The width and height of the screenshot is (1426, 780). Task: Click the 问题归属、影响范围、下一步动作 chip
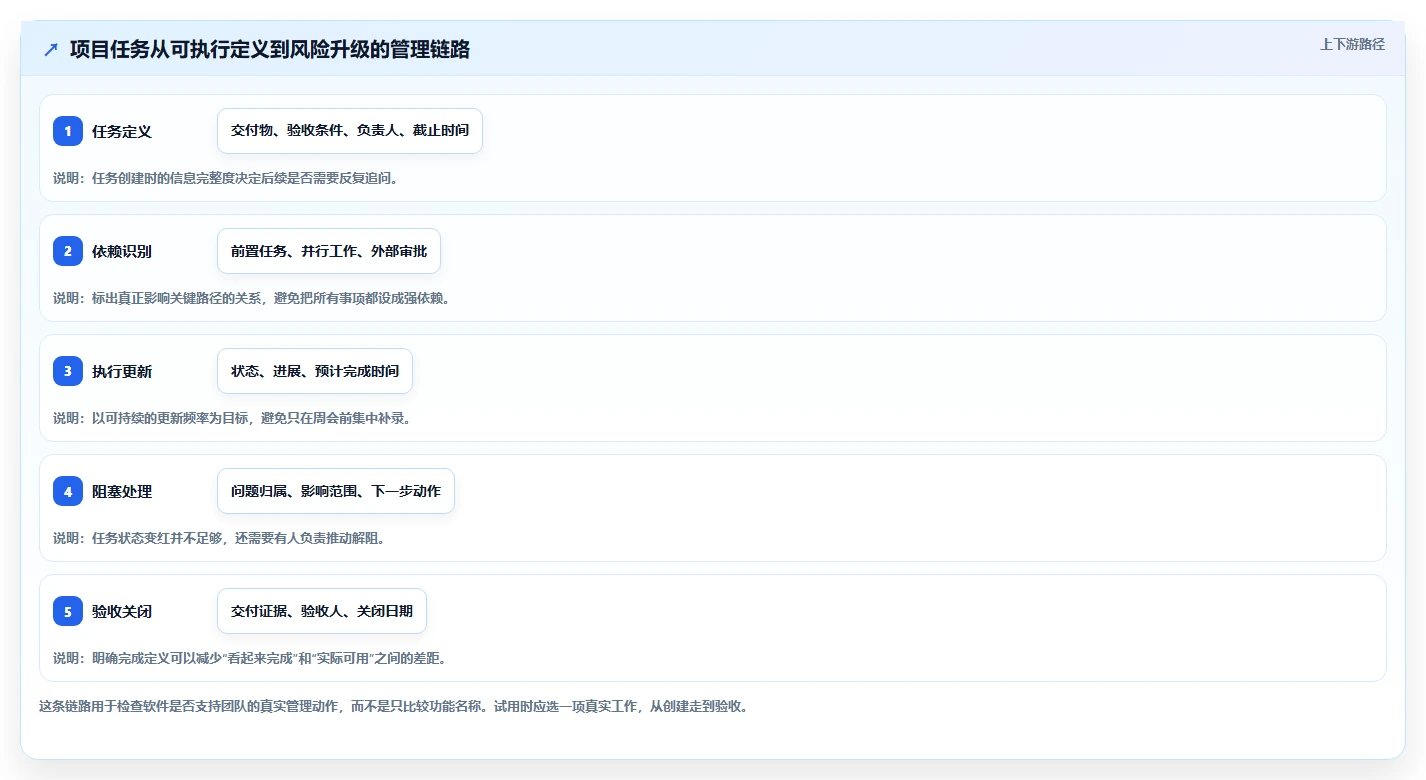tap(336, 491)
